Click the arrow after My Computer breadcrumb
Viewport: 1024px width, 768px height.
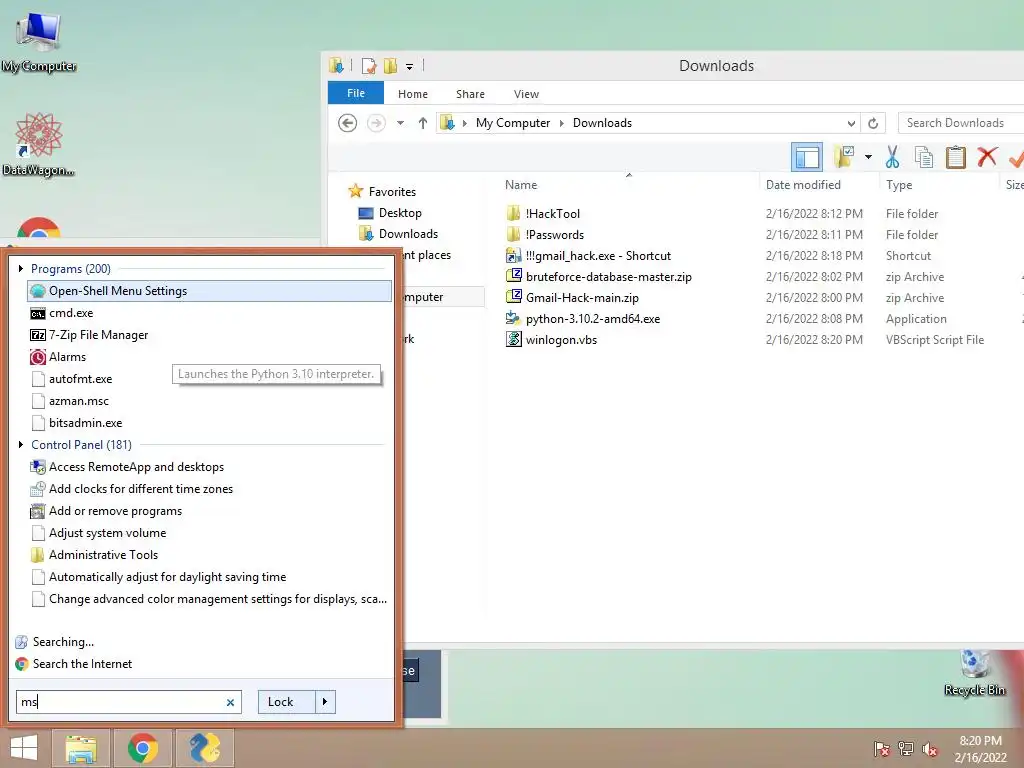[561, 123]
